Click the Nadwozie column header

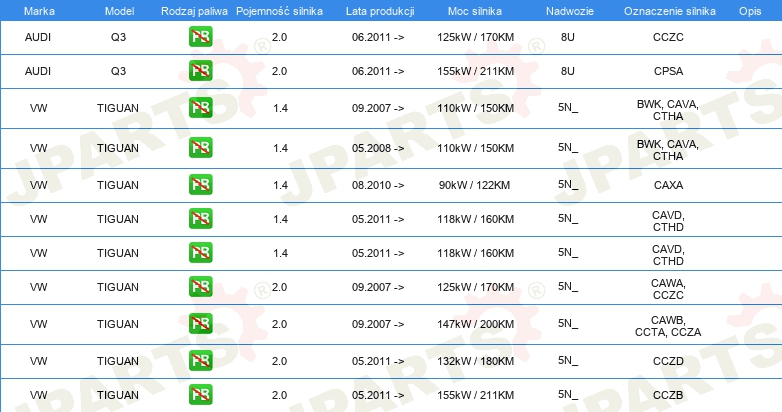coord(570,11)
